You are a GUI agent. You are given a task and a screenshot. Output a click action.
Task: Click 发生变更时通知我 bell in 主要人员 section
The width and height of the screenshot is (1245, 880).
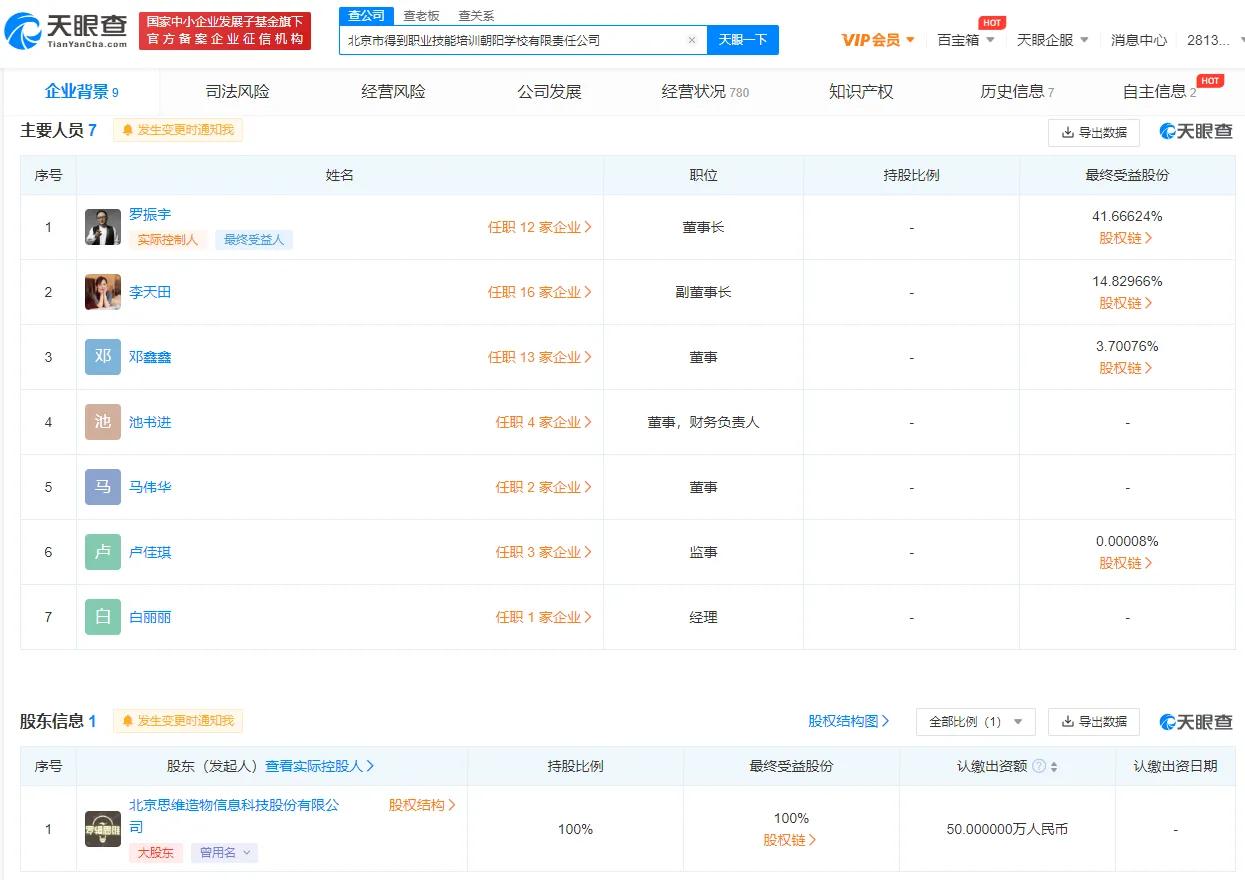pyautogui.click(x=178, y=130)
